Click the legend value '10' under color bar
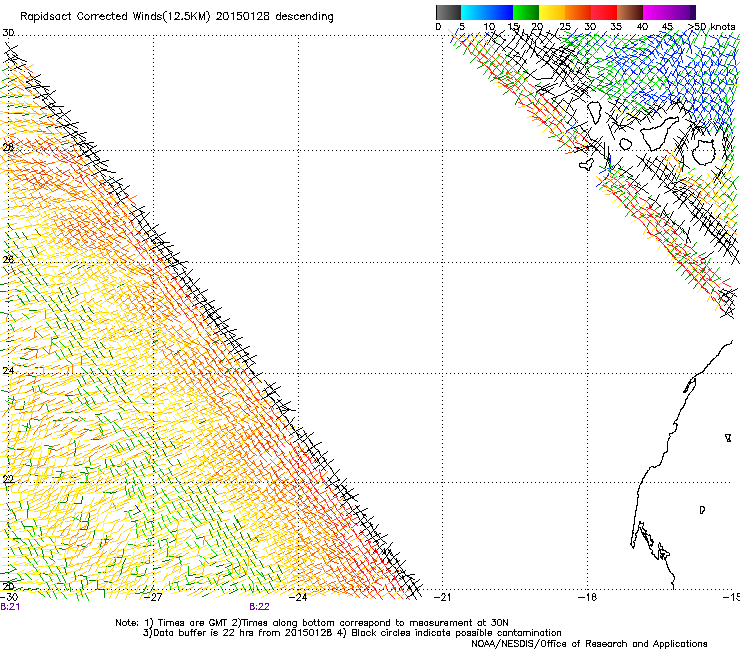The height and width of the screenshot is (650, 740). 489,27
